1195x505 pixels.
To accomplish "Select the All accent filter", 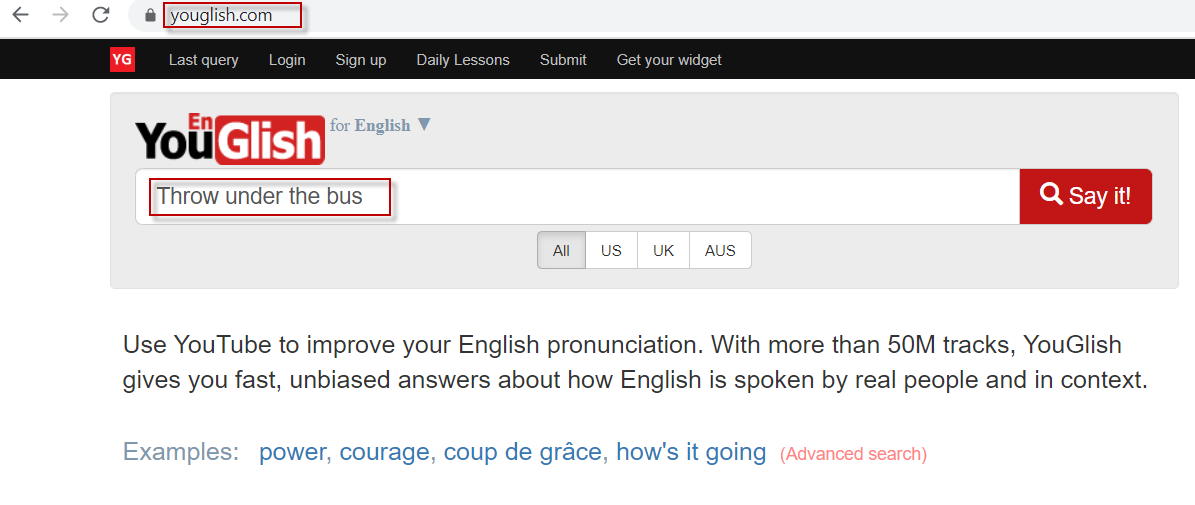I will (x=562, y=251).
